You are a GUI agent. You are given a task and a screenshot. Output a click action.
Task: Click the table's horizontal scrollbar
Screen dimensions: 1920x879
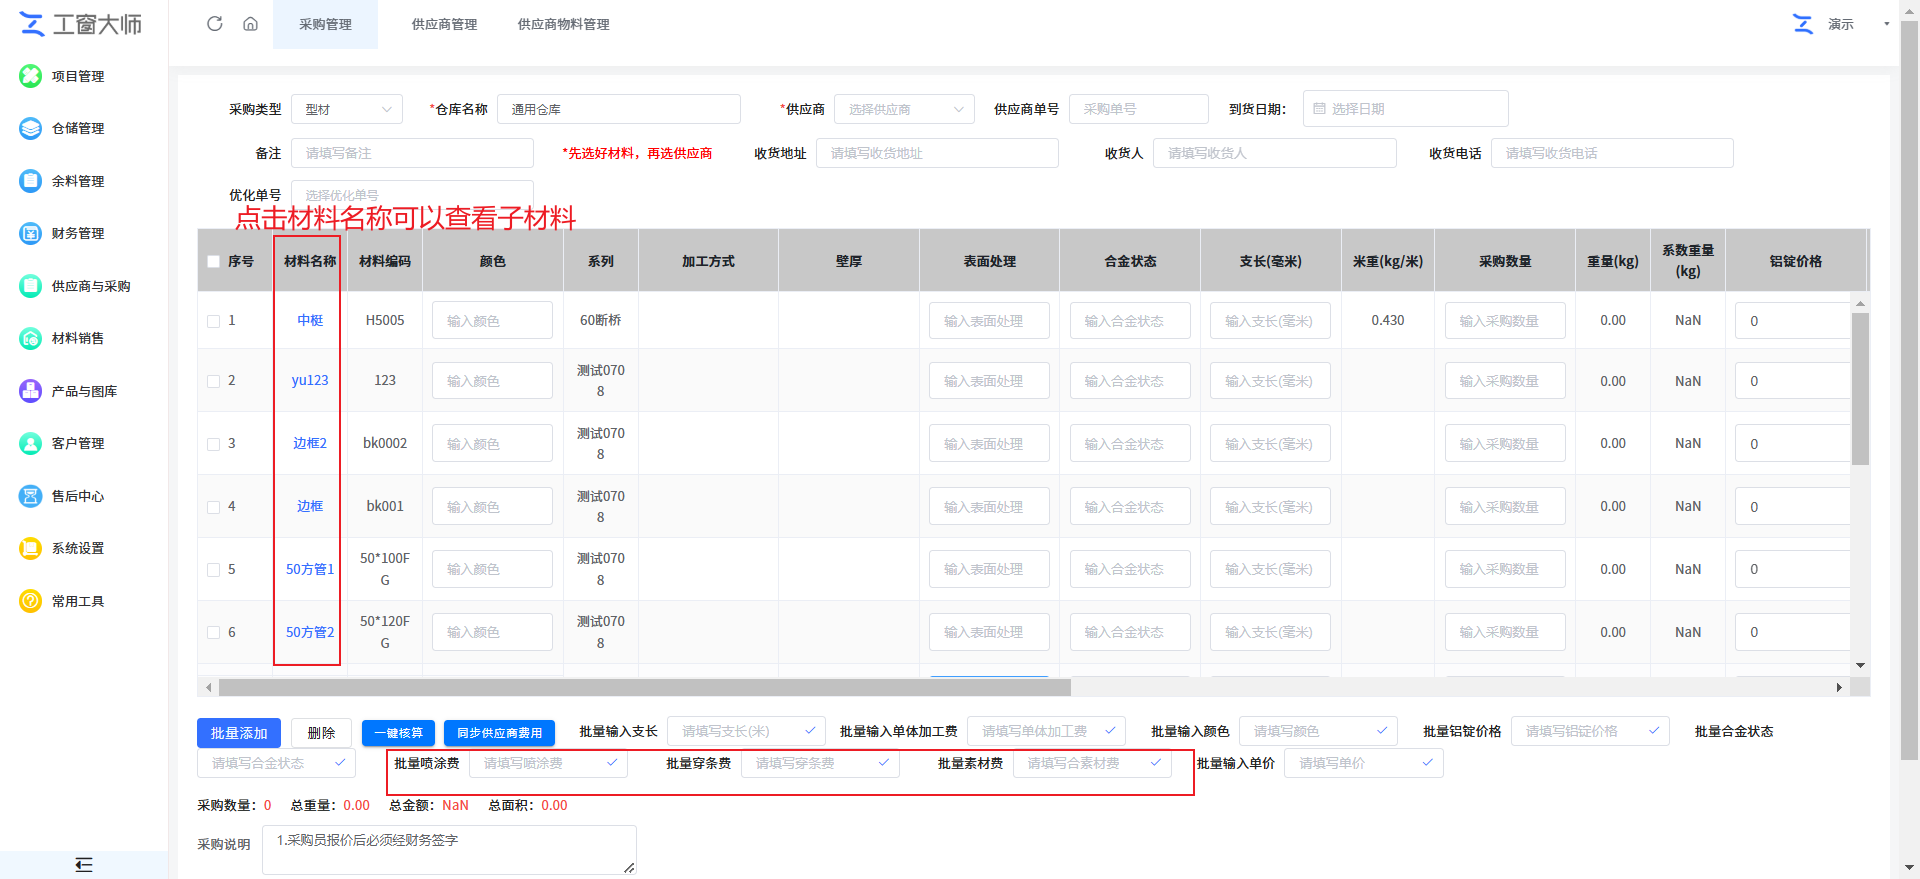pos(644,687)
